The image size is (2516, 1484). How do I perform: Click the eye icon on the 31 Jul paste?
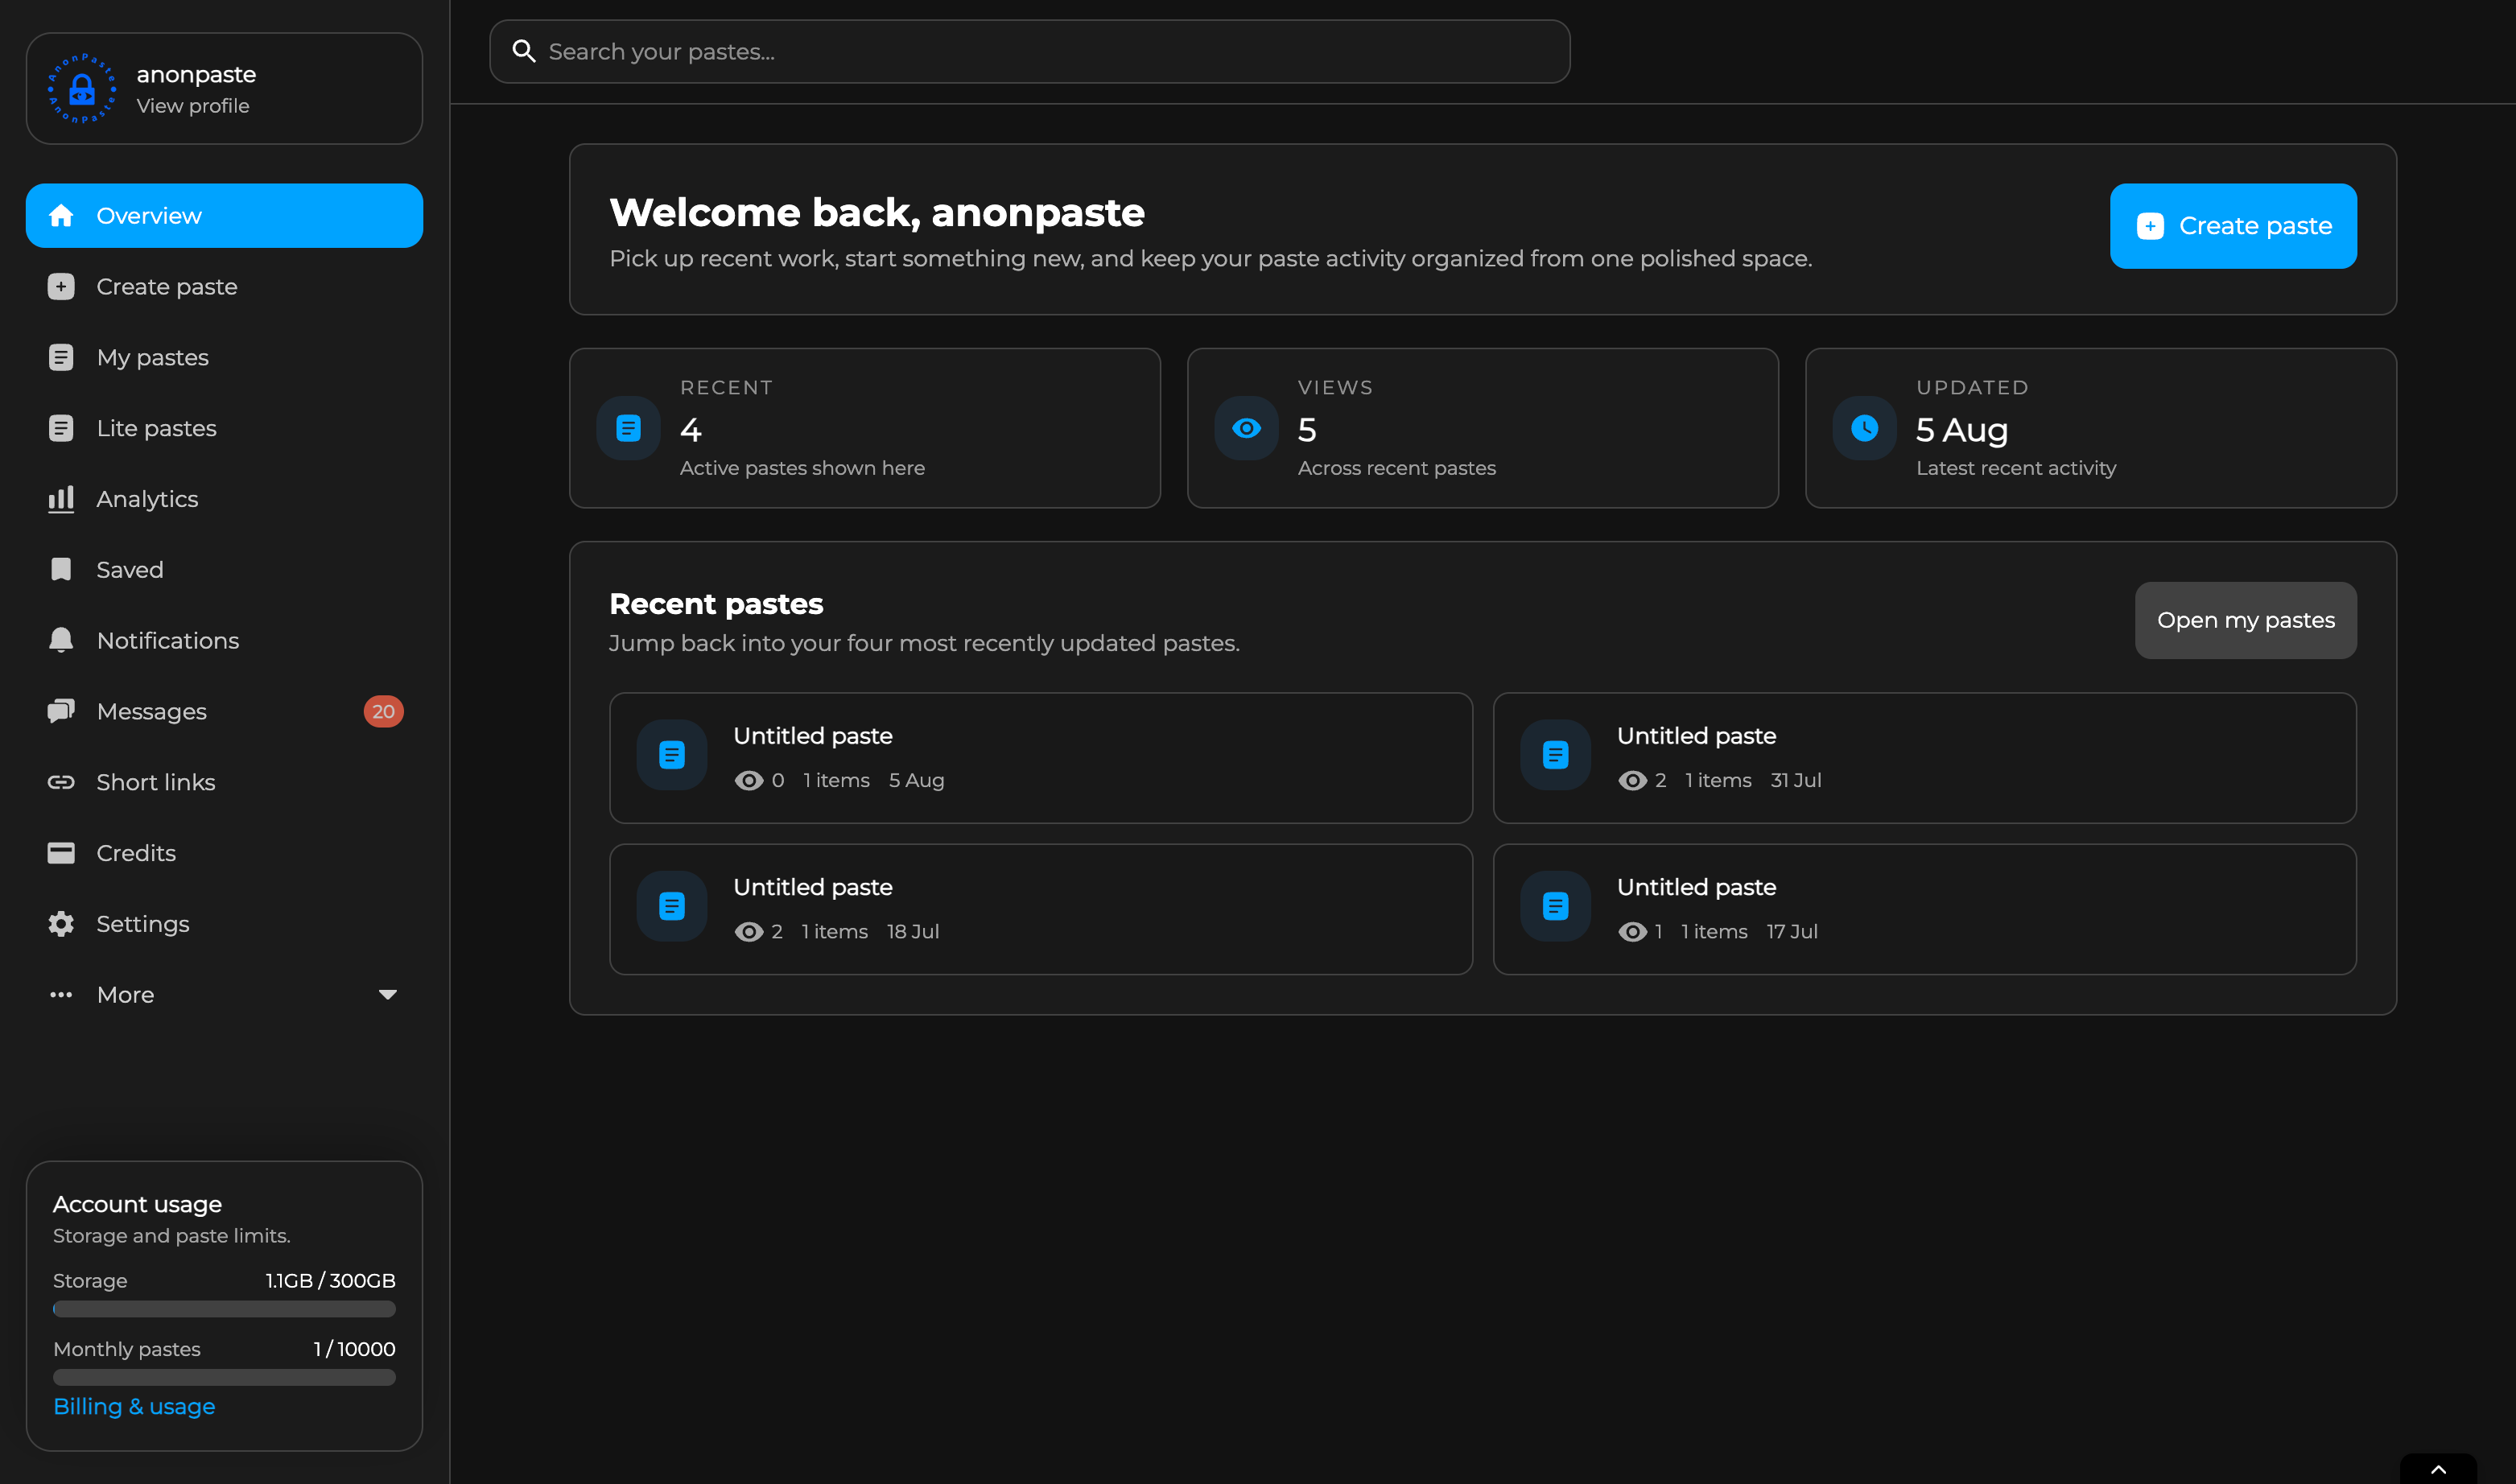pyautogui.click(x=1632, y=780)
